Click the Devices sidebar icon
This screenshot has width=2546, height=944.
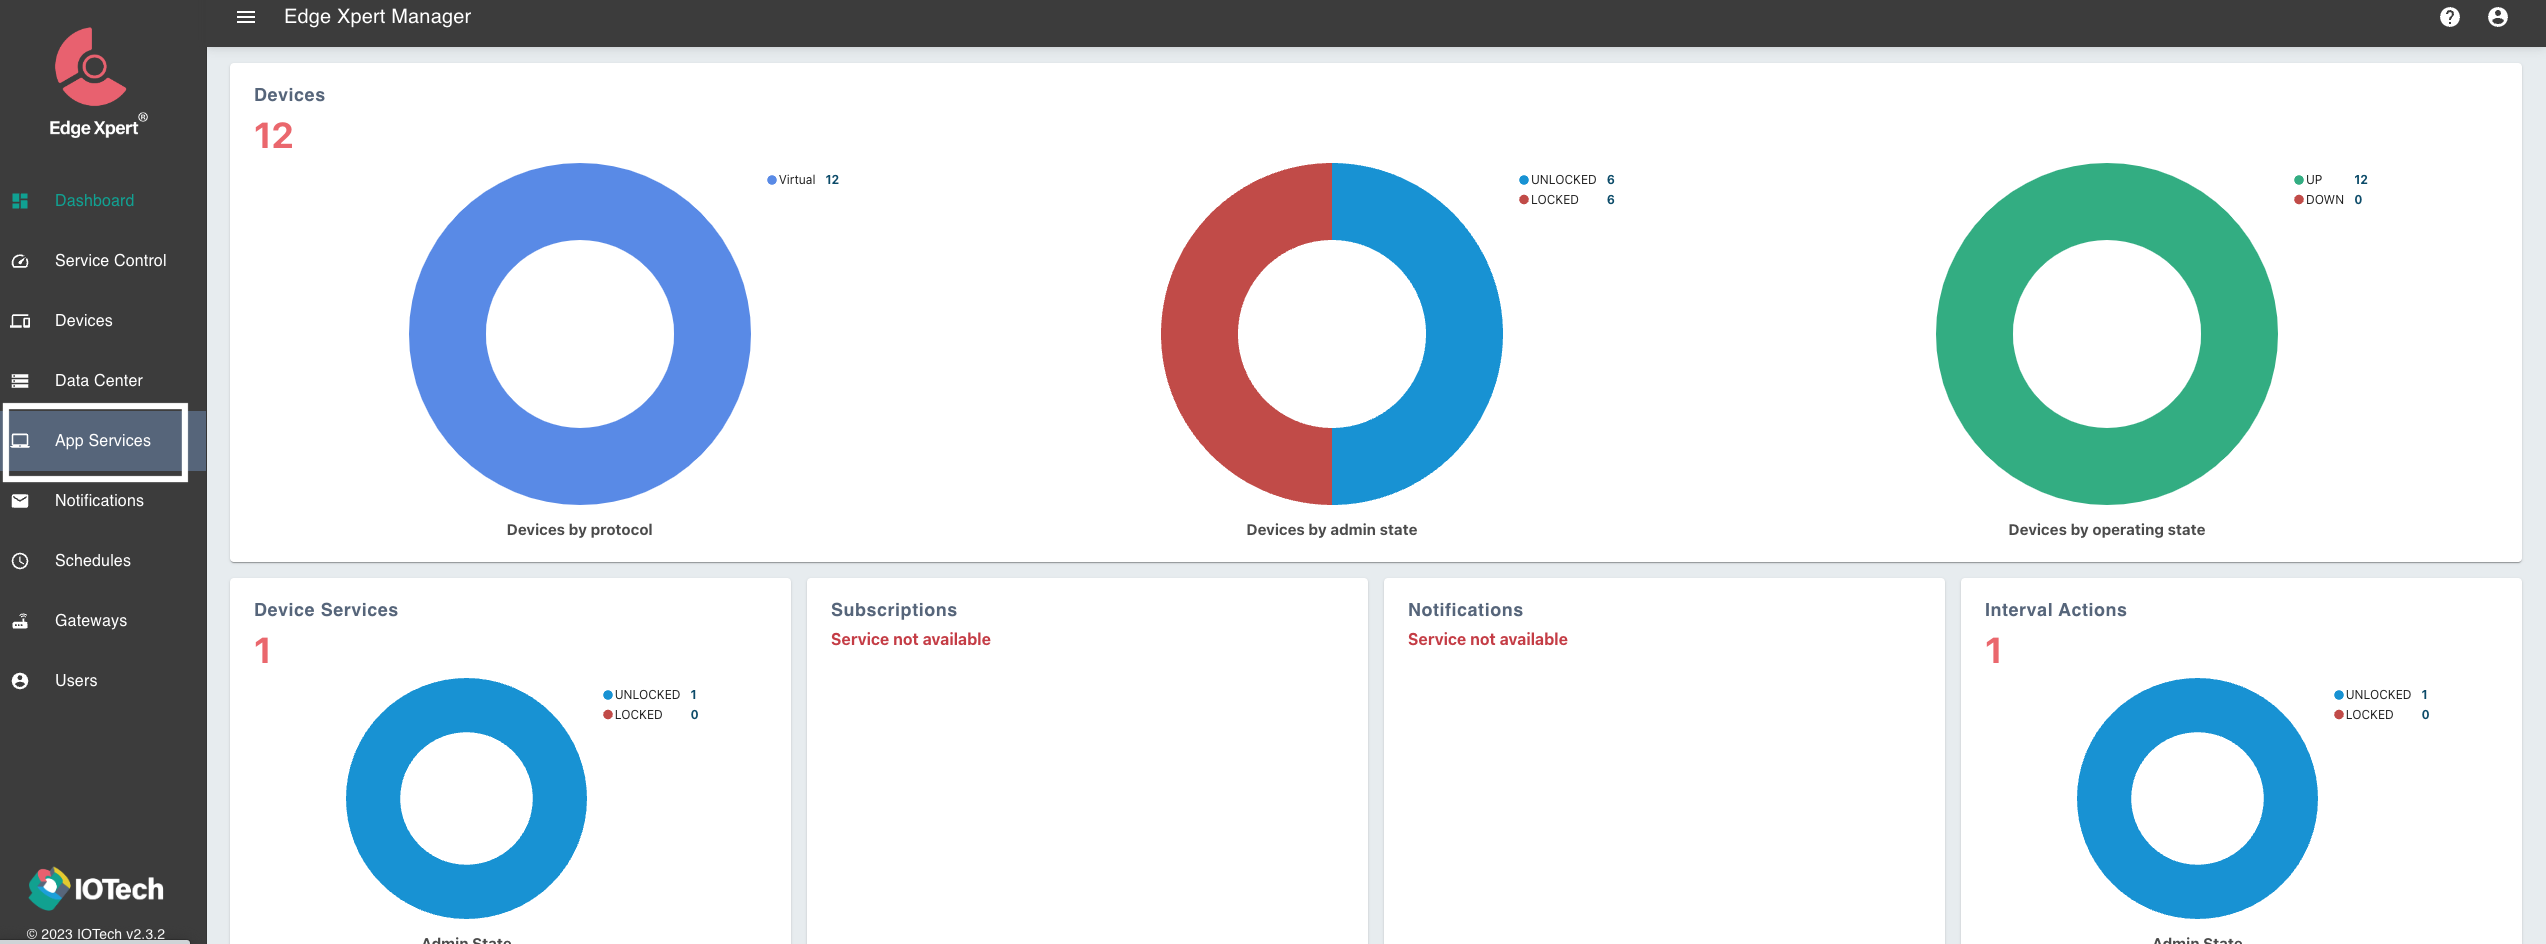pyautogui.click(x=20, y=321)
